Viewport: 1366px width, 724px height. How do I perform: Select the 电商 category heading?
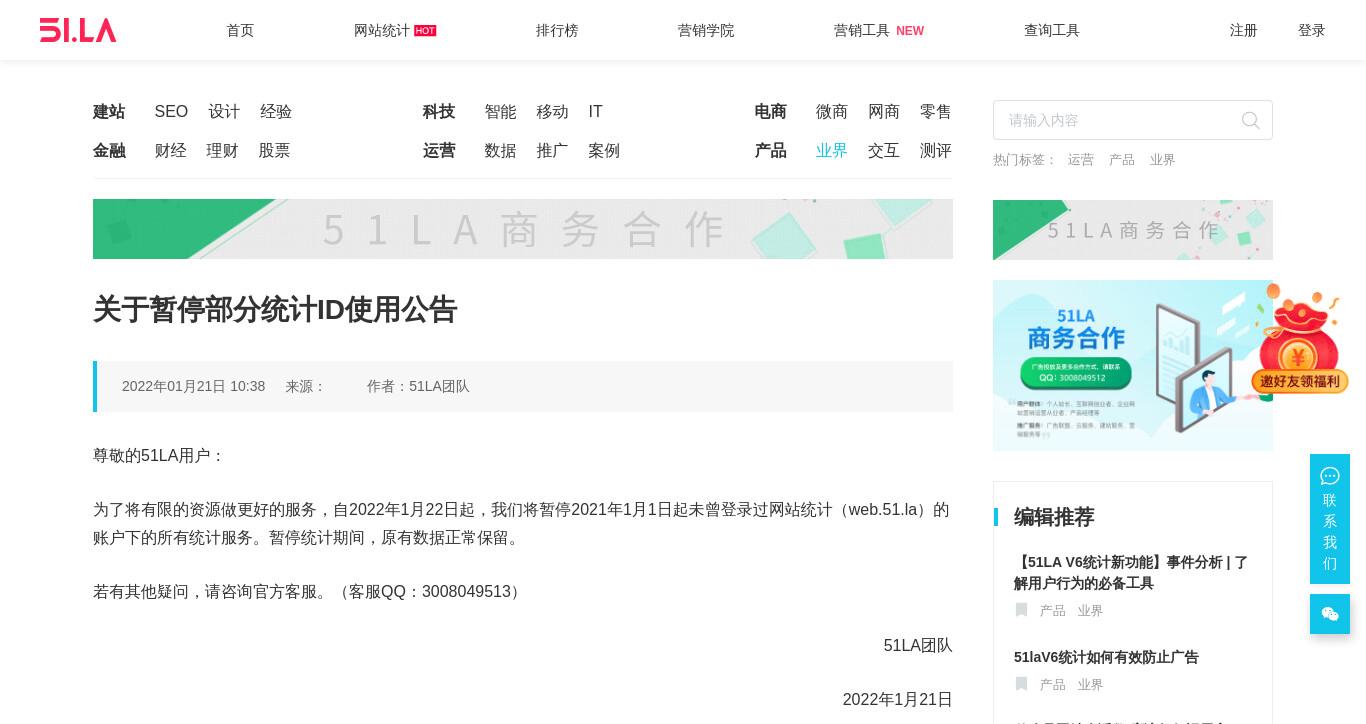(x=770, y=112)
